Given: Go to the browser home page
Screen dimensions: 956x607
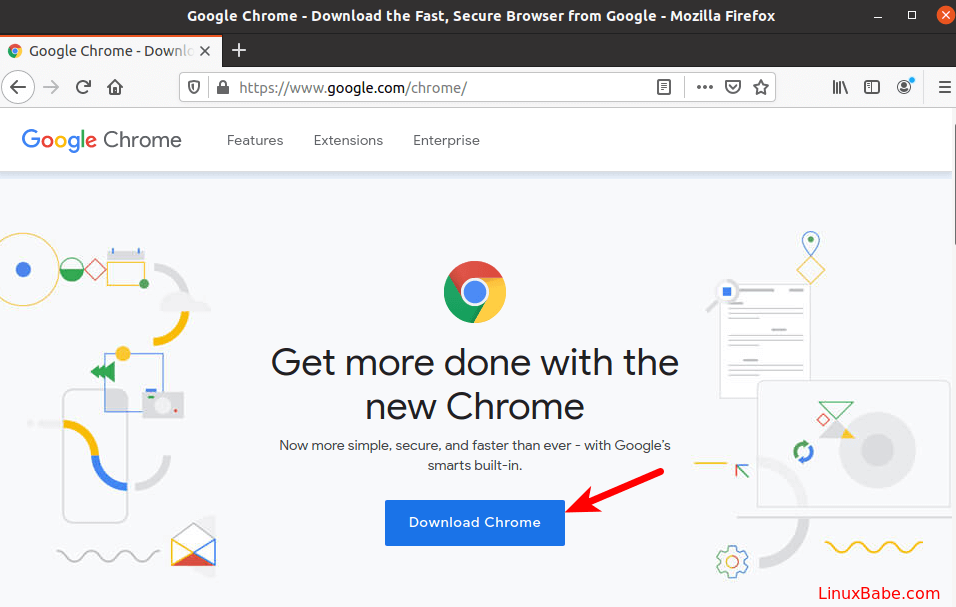Looking at the screenshot, I should click(114, 87).
